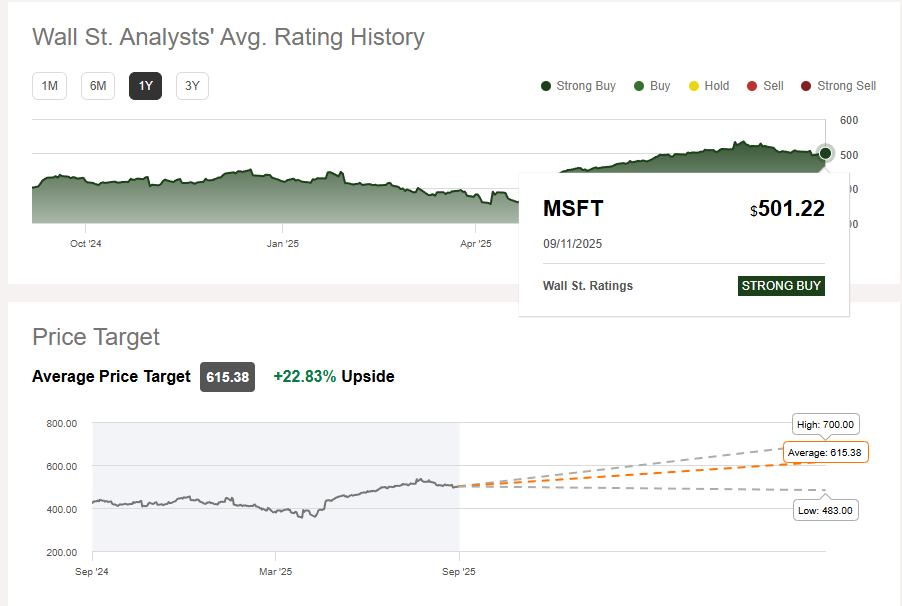Click the 500 rating chart axis label
The height and width of the screenshot is (606, 902).
pyautogui.click(x=849, y=155)
